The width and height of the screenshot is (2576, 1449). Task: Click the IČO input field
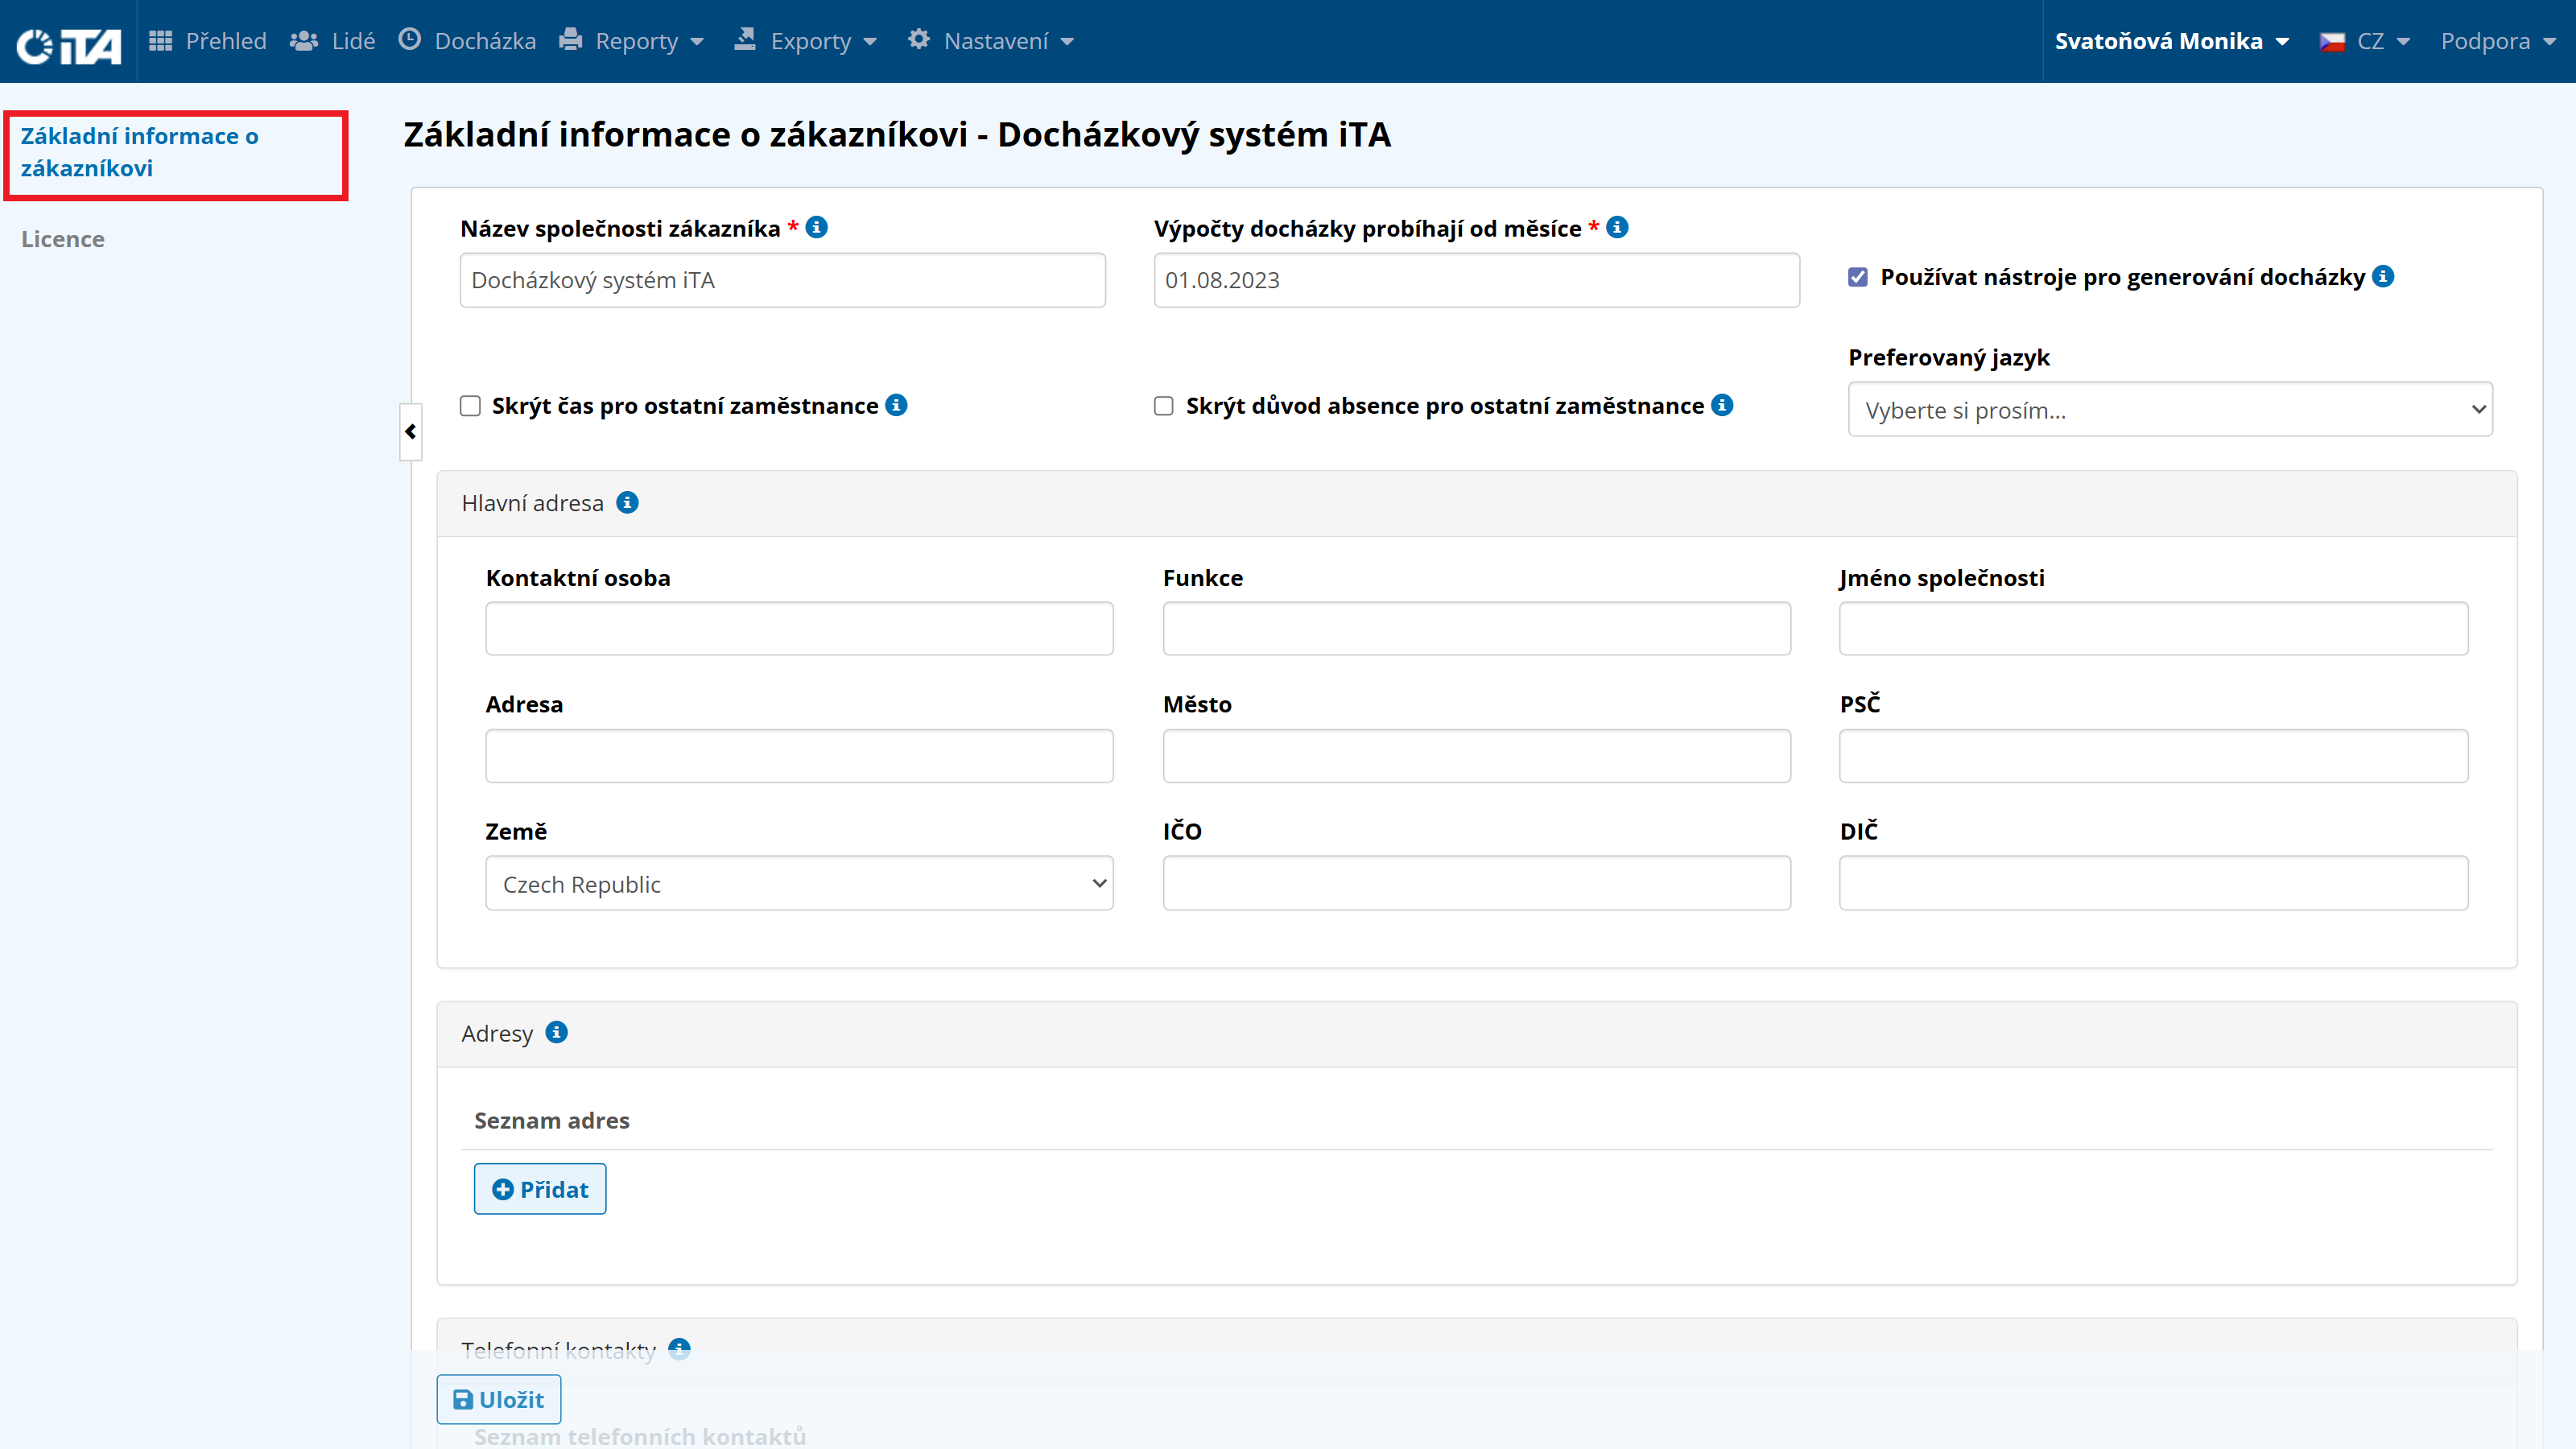tap(1477, 883)
